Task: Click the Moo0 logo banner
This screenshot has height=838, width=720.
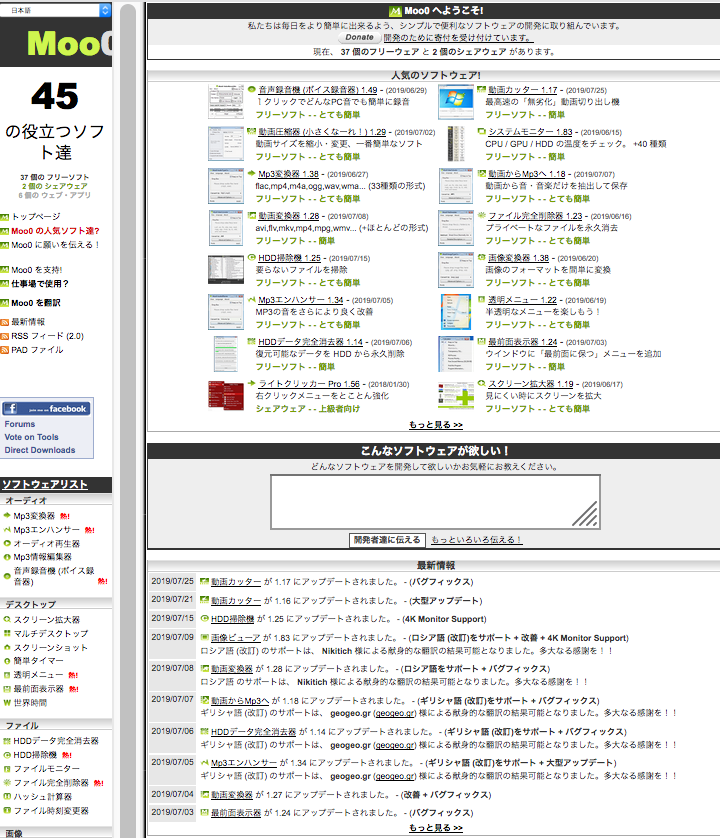Action: click(56, 43)
